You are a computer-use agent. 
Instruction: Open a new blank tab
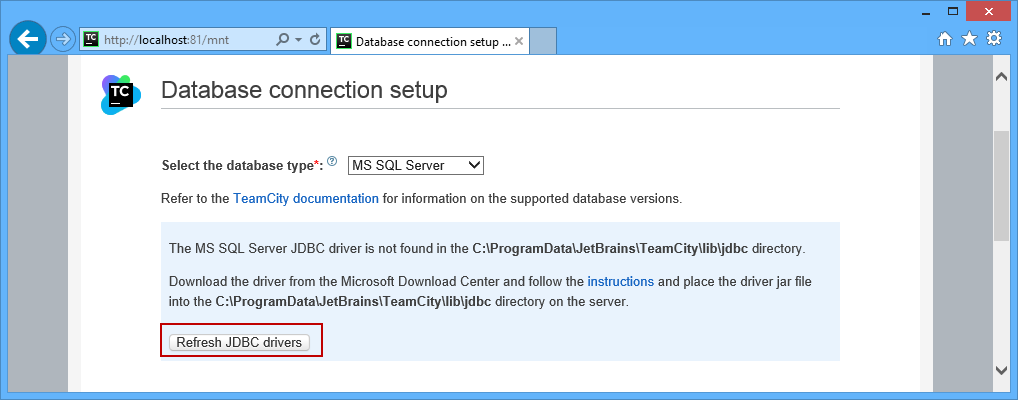[543, 41]
